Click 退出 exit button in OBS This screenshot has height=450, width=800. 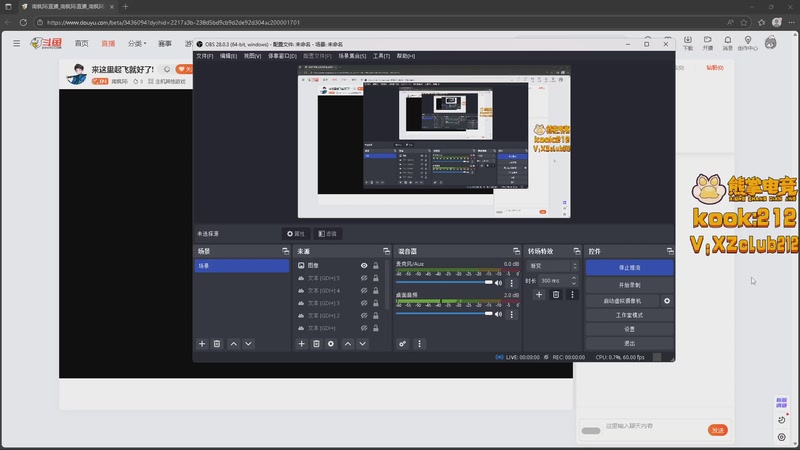click(x=630, y=343)
